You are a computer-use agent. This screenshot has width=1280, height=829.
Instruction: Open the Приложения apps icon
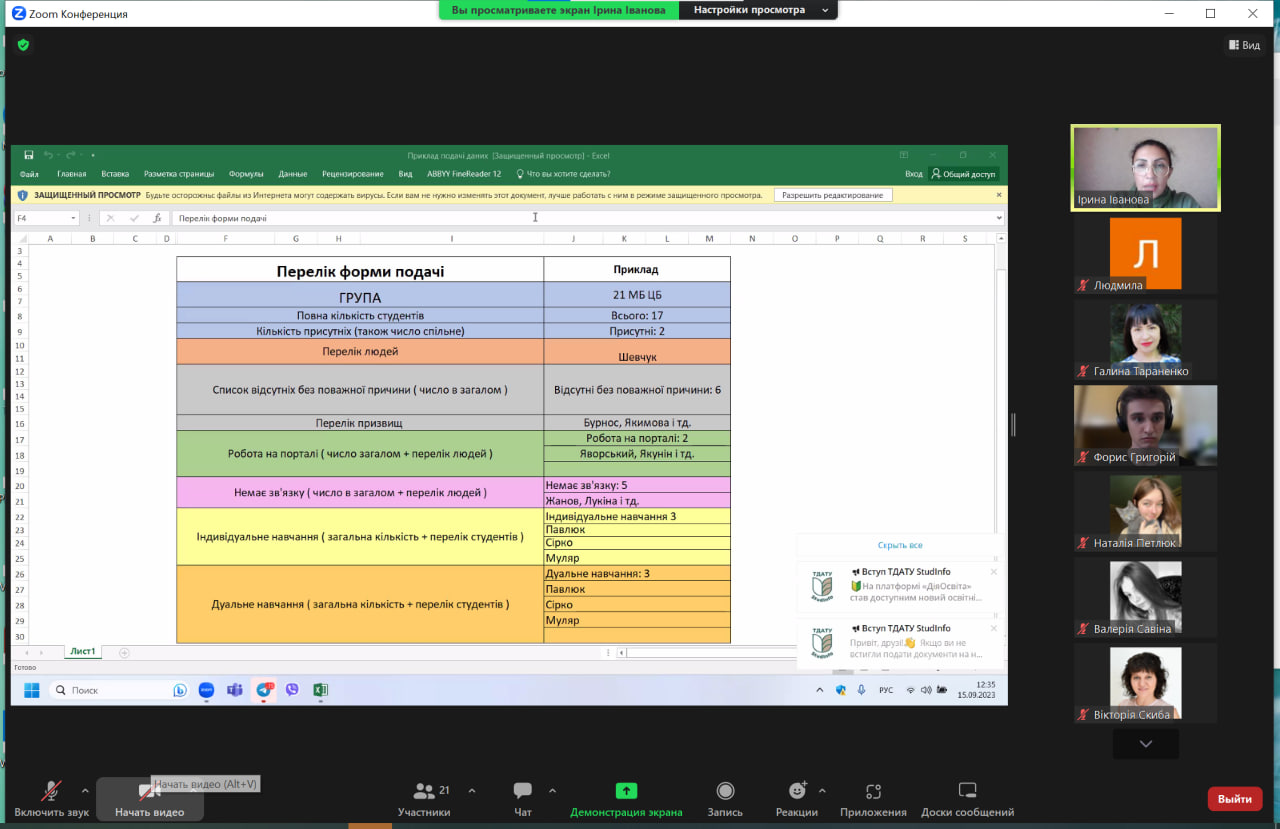click(873, 792)
